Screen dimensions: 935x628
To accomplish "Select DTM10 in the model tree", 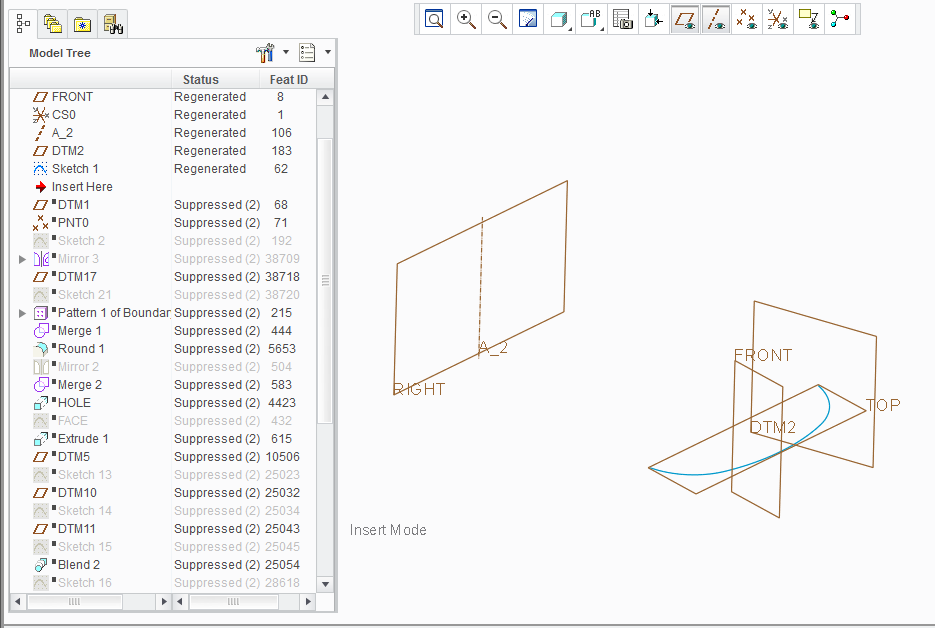I will coord(77,493).
